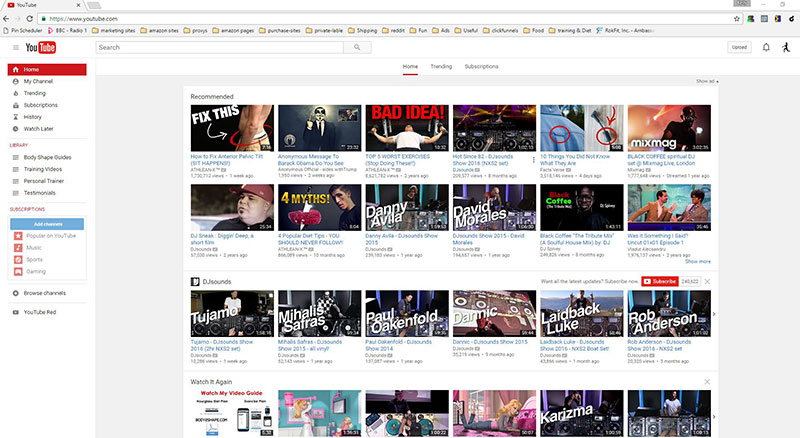Click the Popular on YouTube channel icon
800x438 pixels.
coord(18,236)
